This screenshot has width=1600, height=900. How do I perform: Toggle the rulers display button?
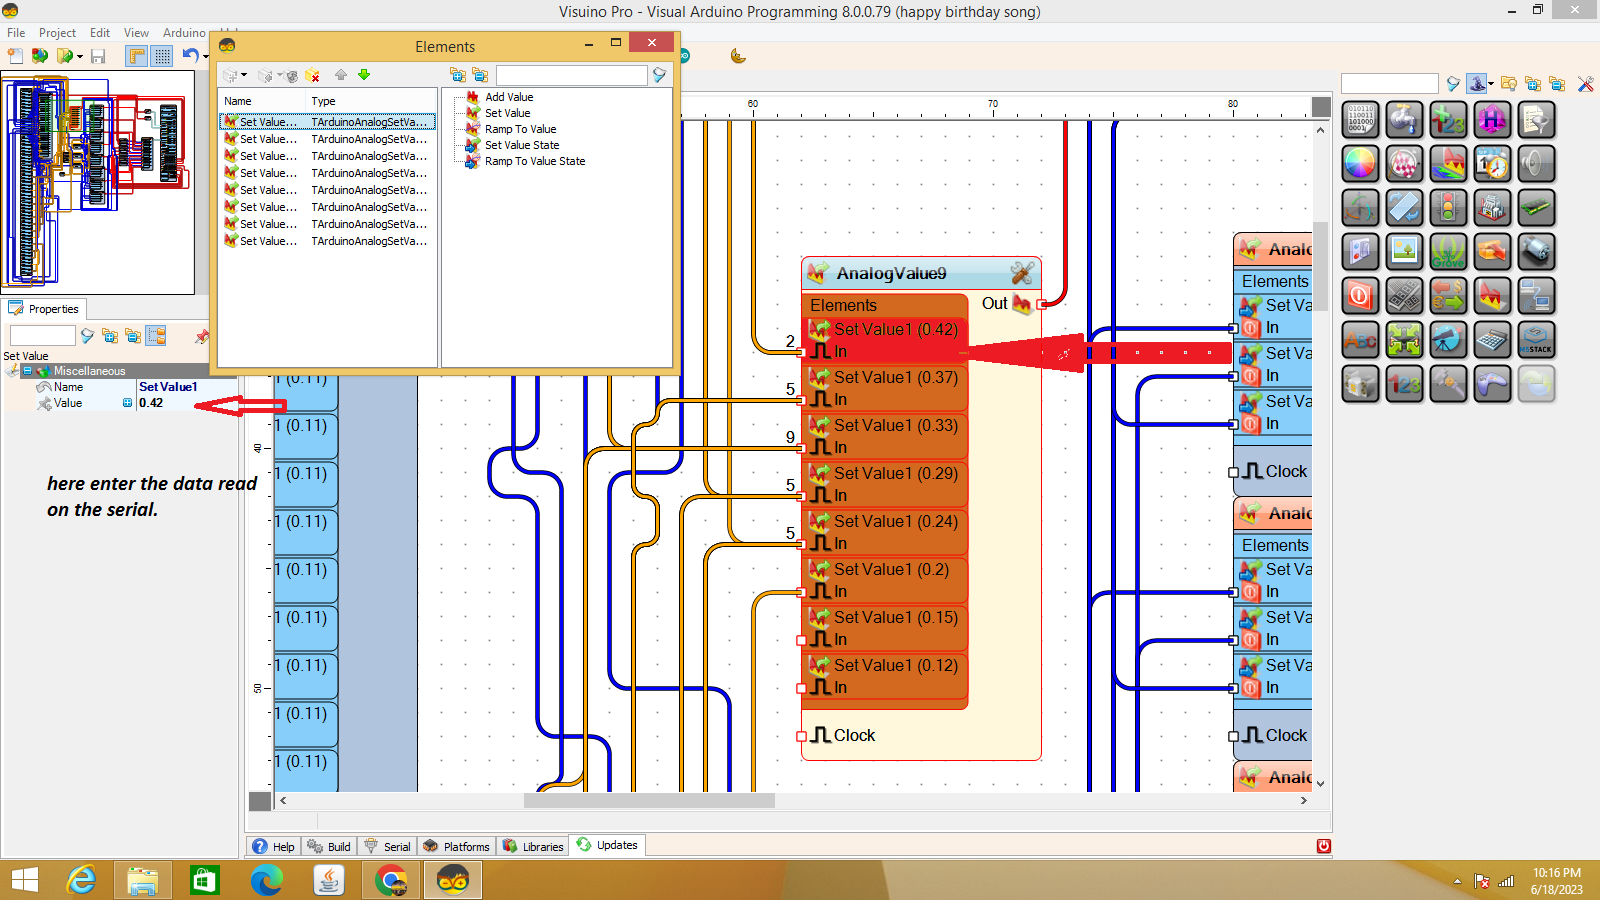(137, 56)
